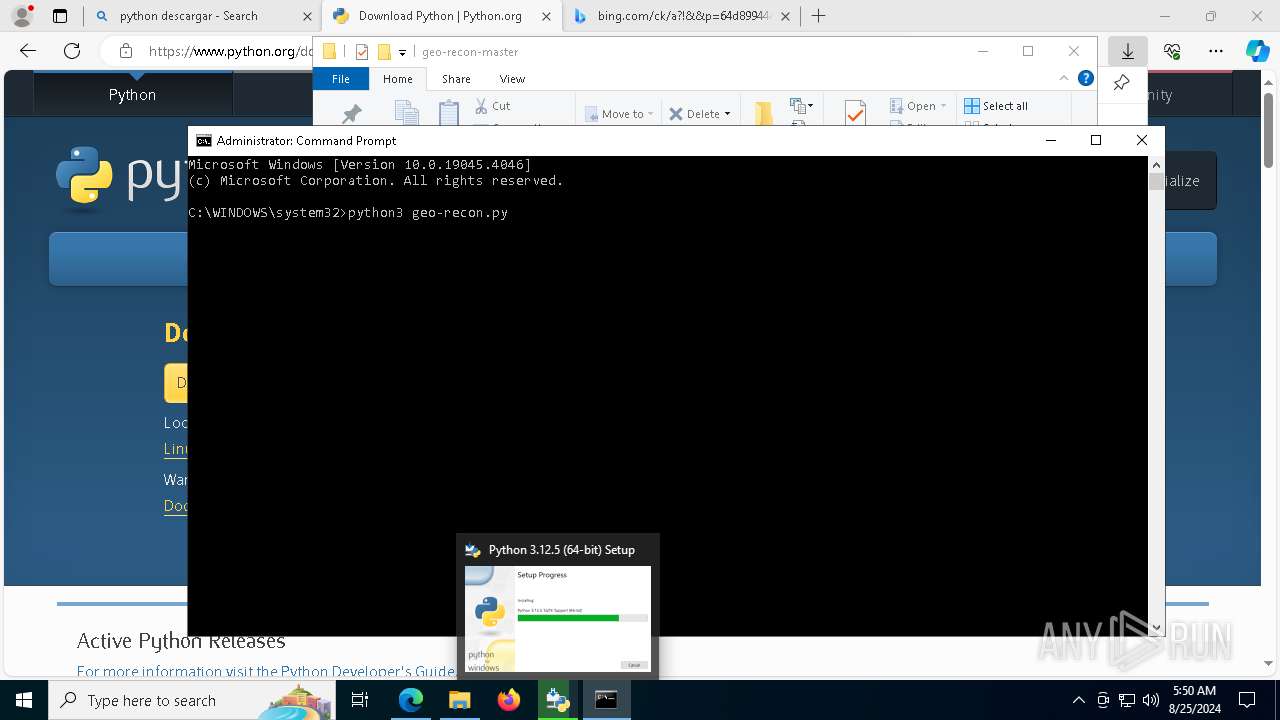
Task: Click New folder icon in ribbon
Action: point(764,114)
